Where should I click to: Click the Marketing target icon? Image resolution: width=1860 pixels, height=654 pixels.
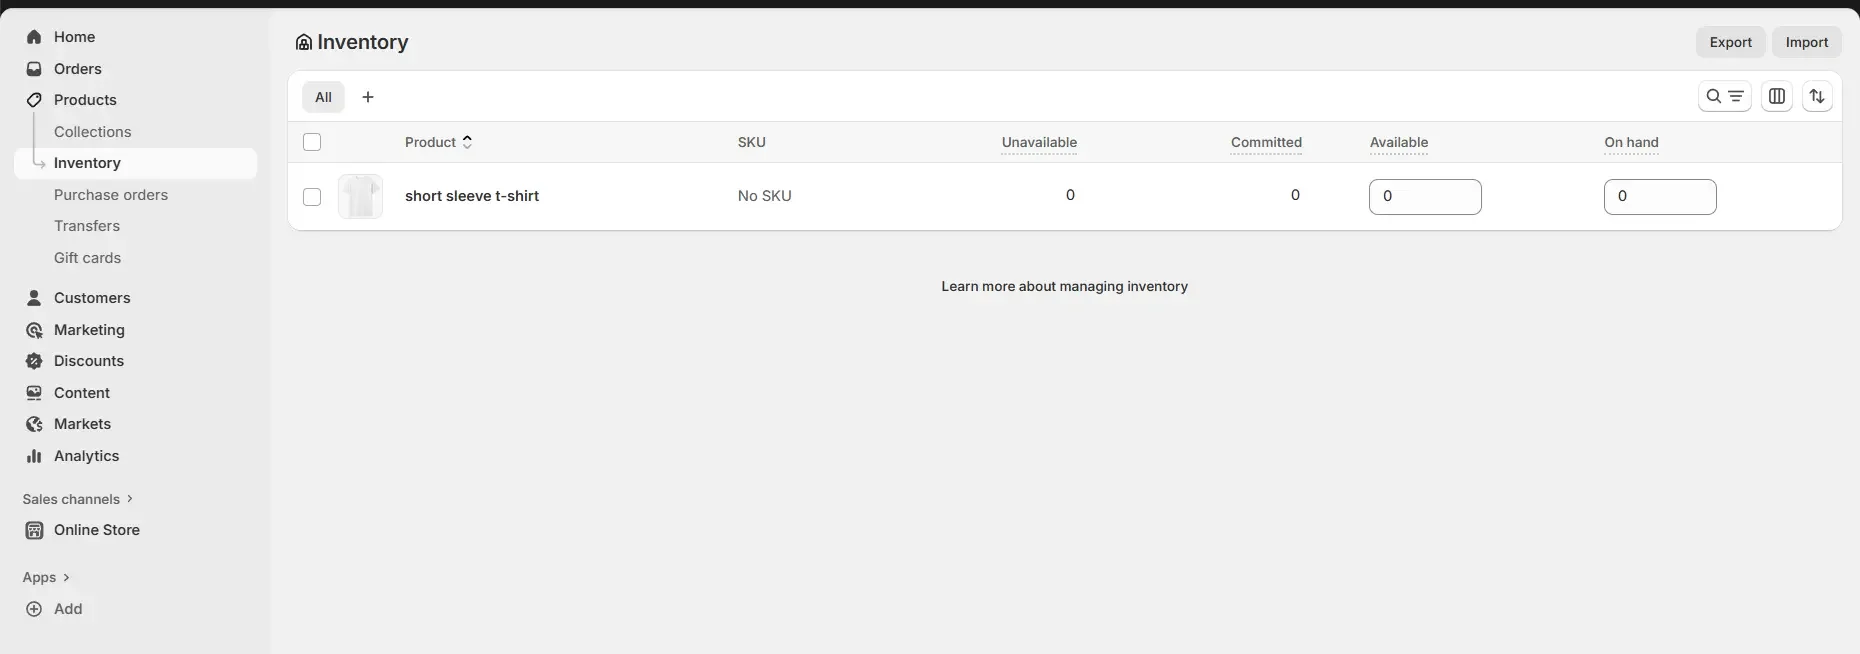[34, 330]
